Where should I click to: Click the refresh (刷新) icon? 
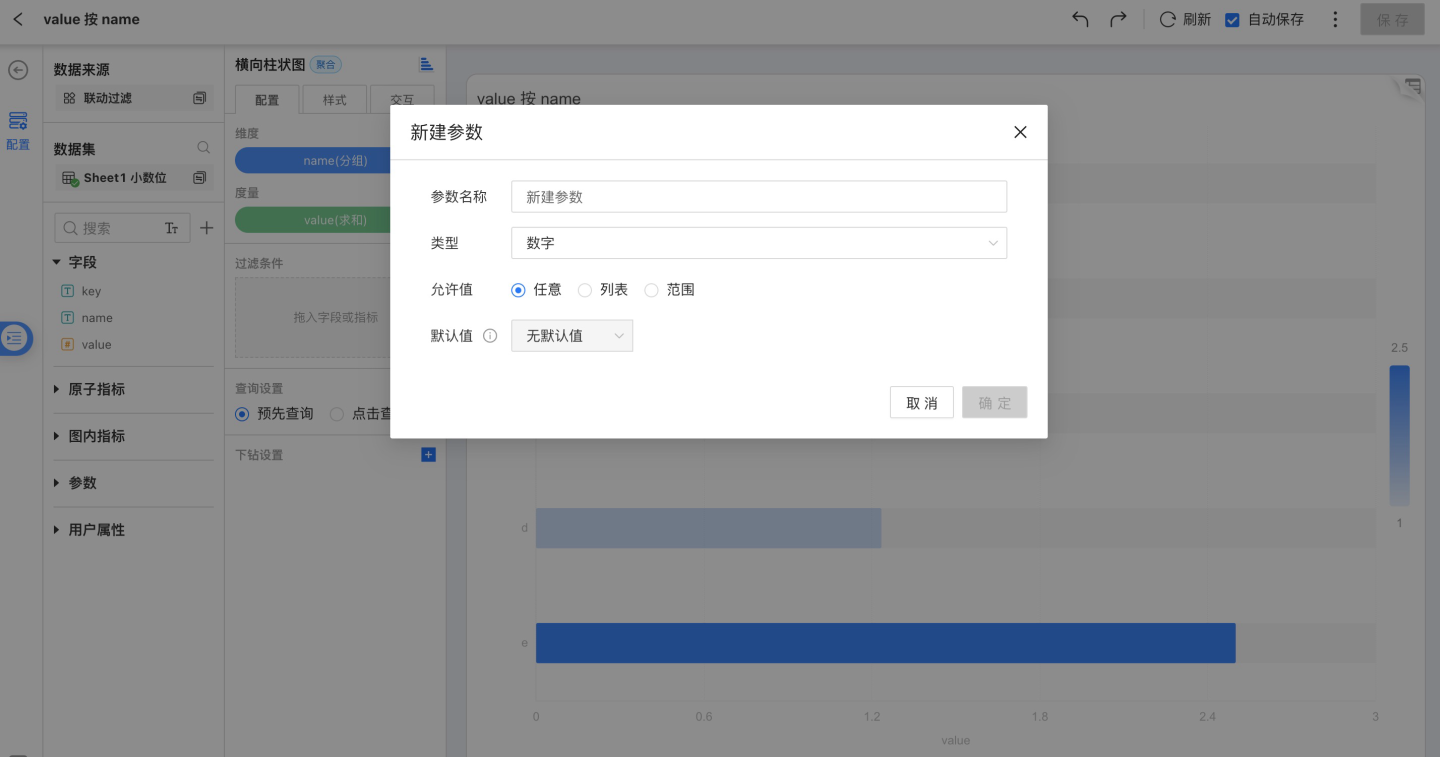(x=1167, y=19)
